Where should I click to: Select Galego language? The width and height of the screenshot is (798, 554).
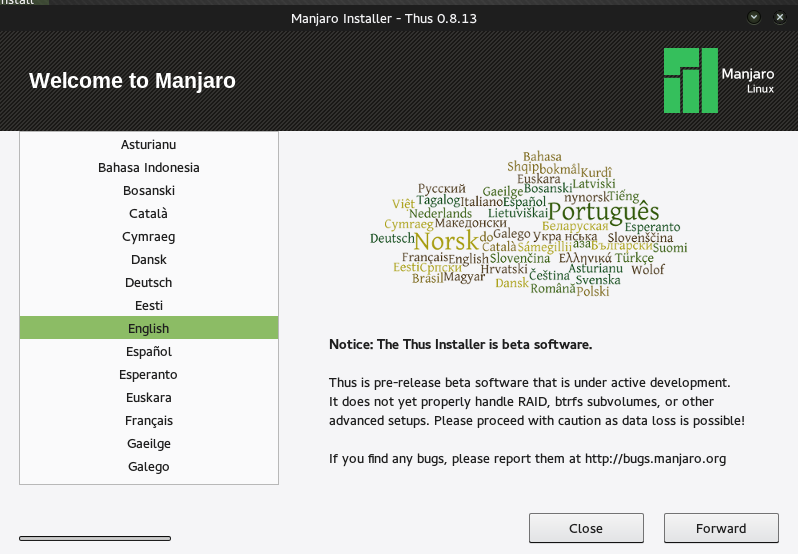pyautogui.click(x=149, y=466)
